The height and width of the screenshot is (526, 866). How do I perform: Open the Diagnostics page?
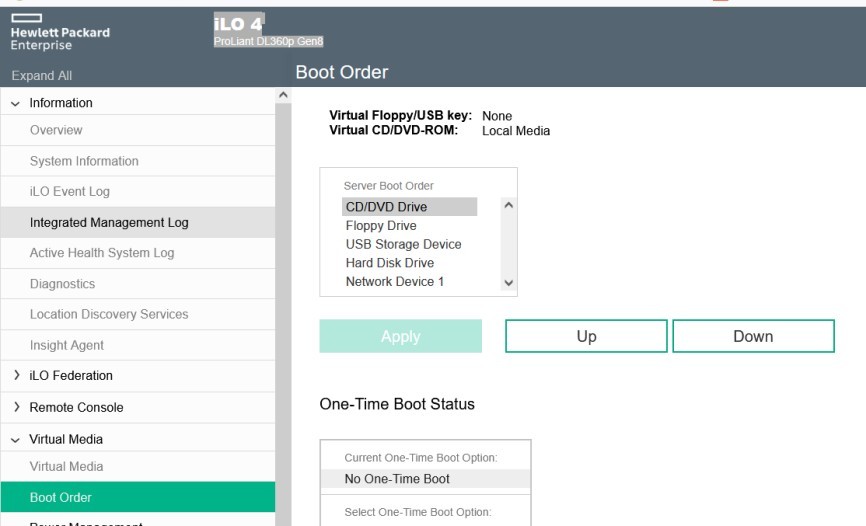[x=62, y=284]
